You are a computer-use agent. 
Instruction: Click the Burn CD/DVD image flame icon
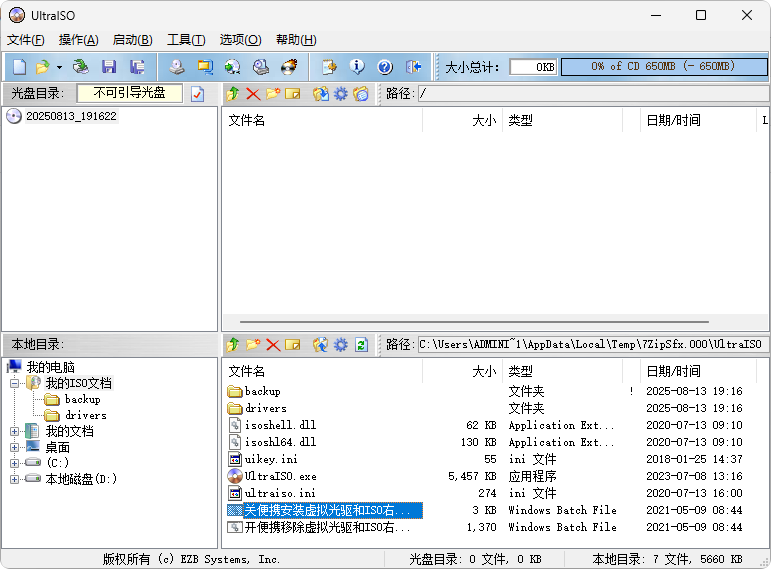pyautogui.click(x=289, y=67)
